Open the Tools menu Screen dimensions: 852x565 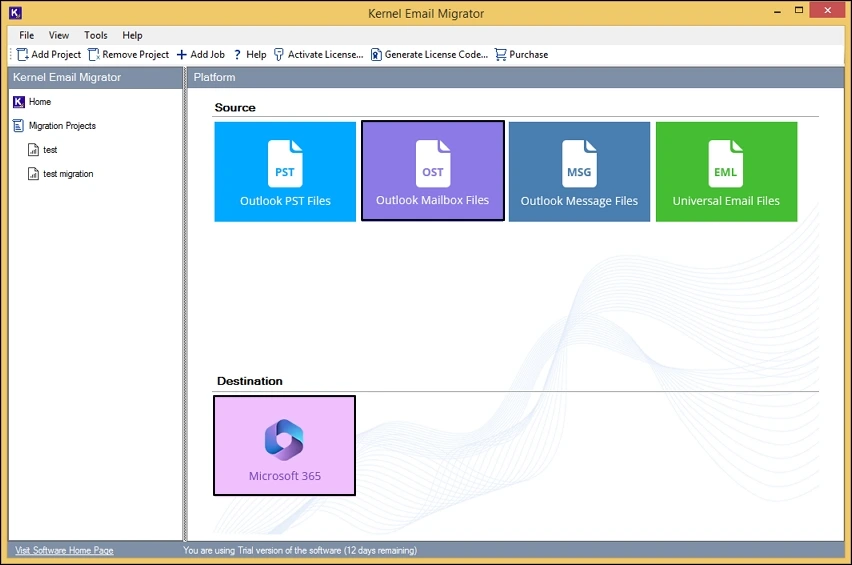(96, 35)
